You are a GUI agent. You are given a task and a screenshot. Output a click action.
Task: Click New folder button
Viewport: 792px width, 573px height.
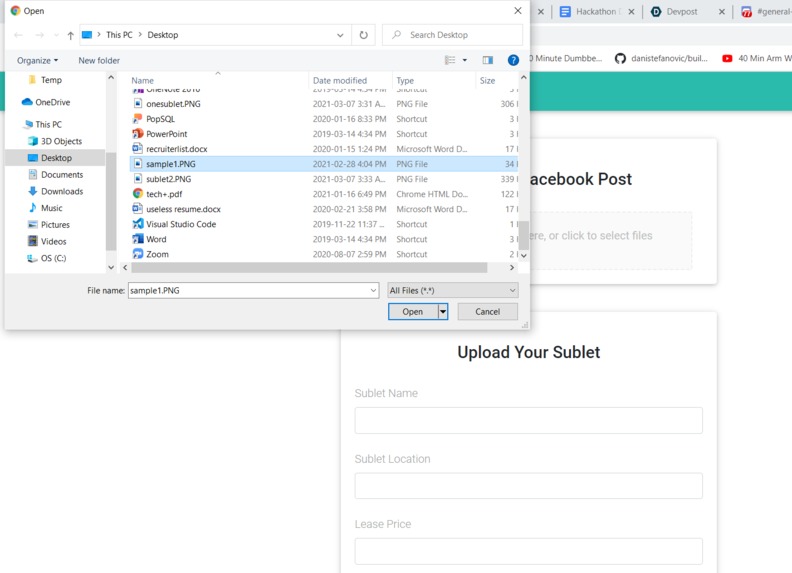click(99, 60)
